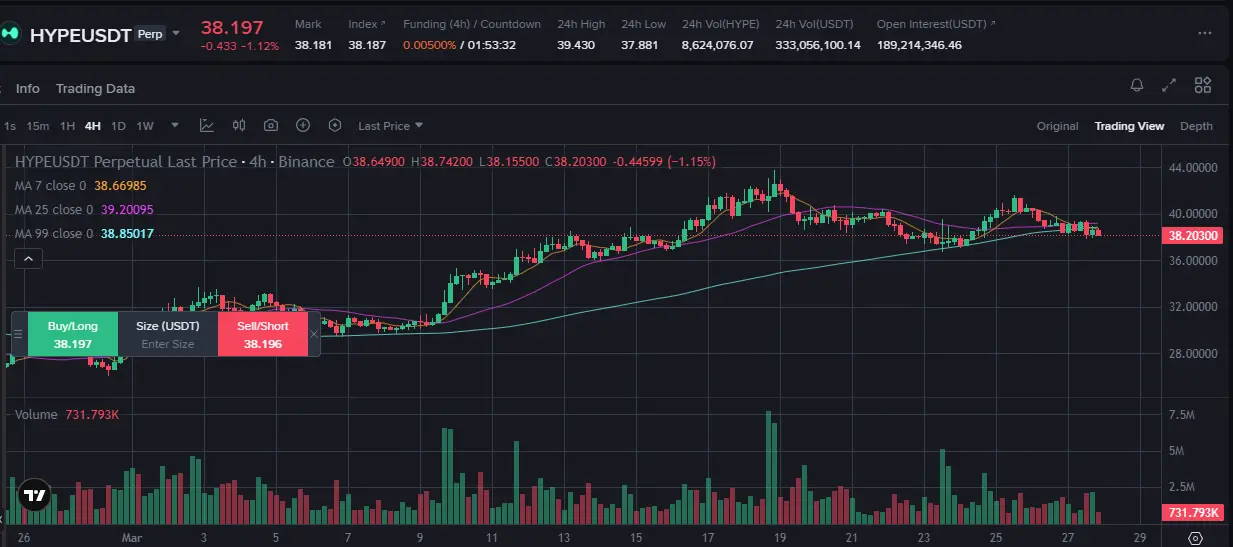Open layout grid widgets icon
This screenshot has width=1233, height=547.
[x=1203, y=85]
